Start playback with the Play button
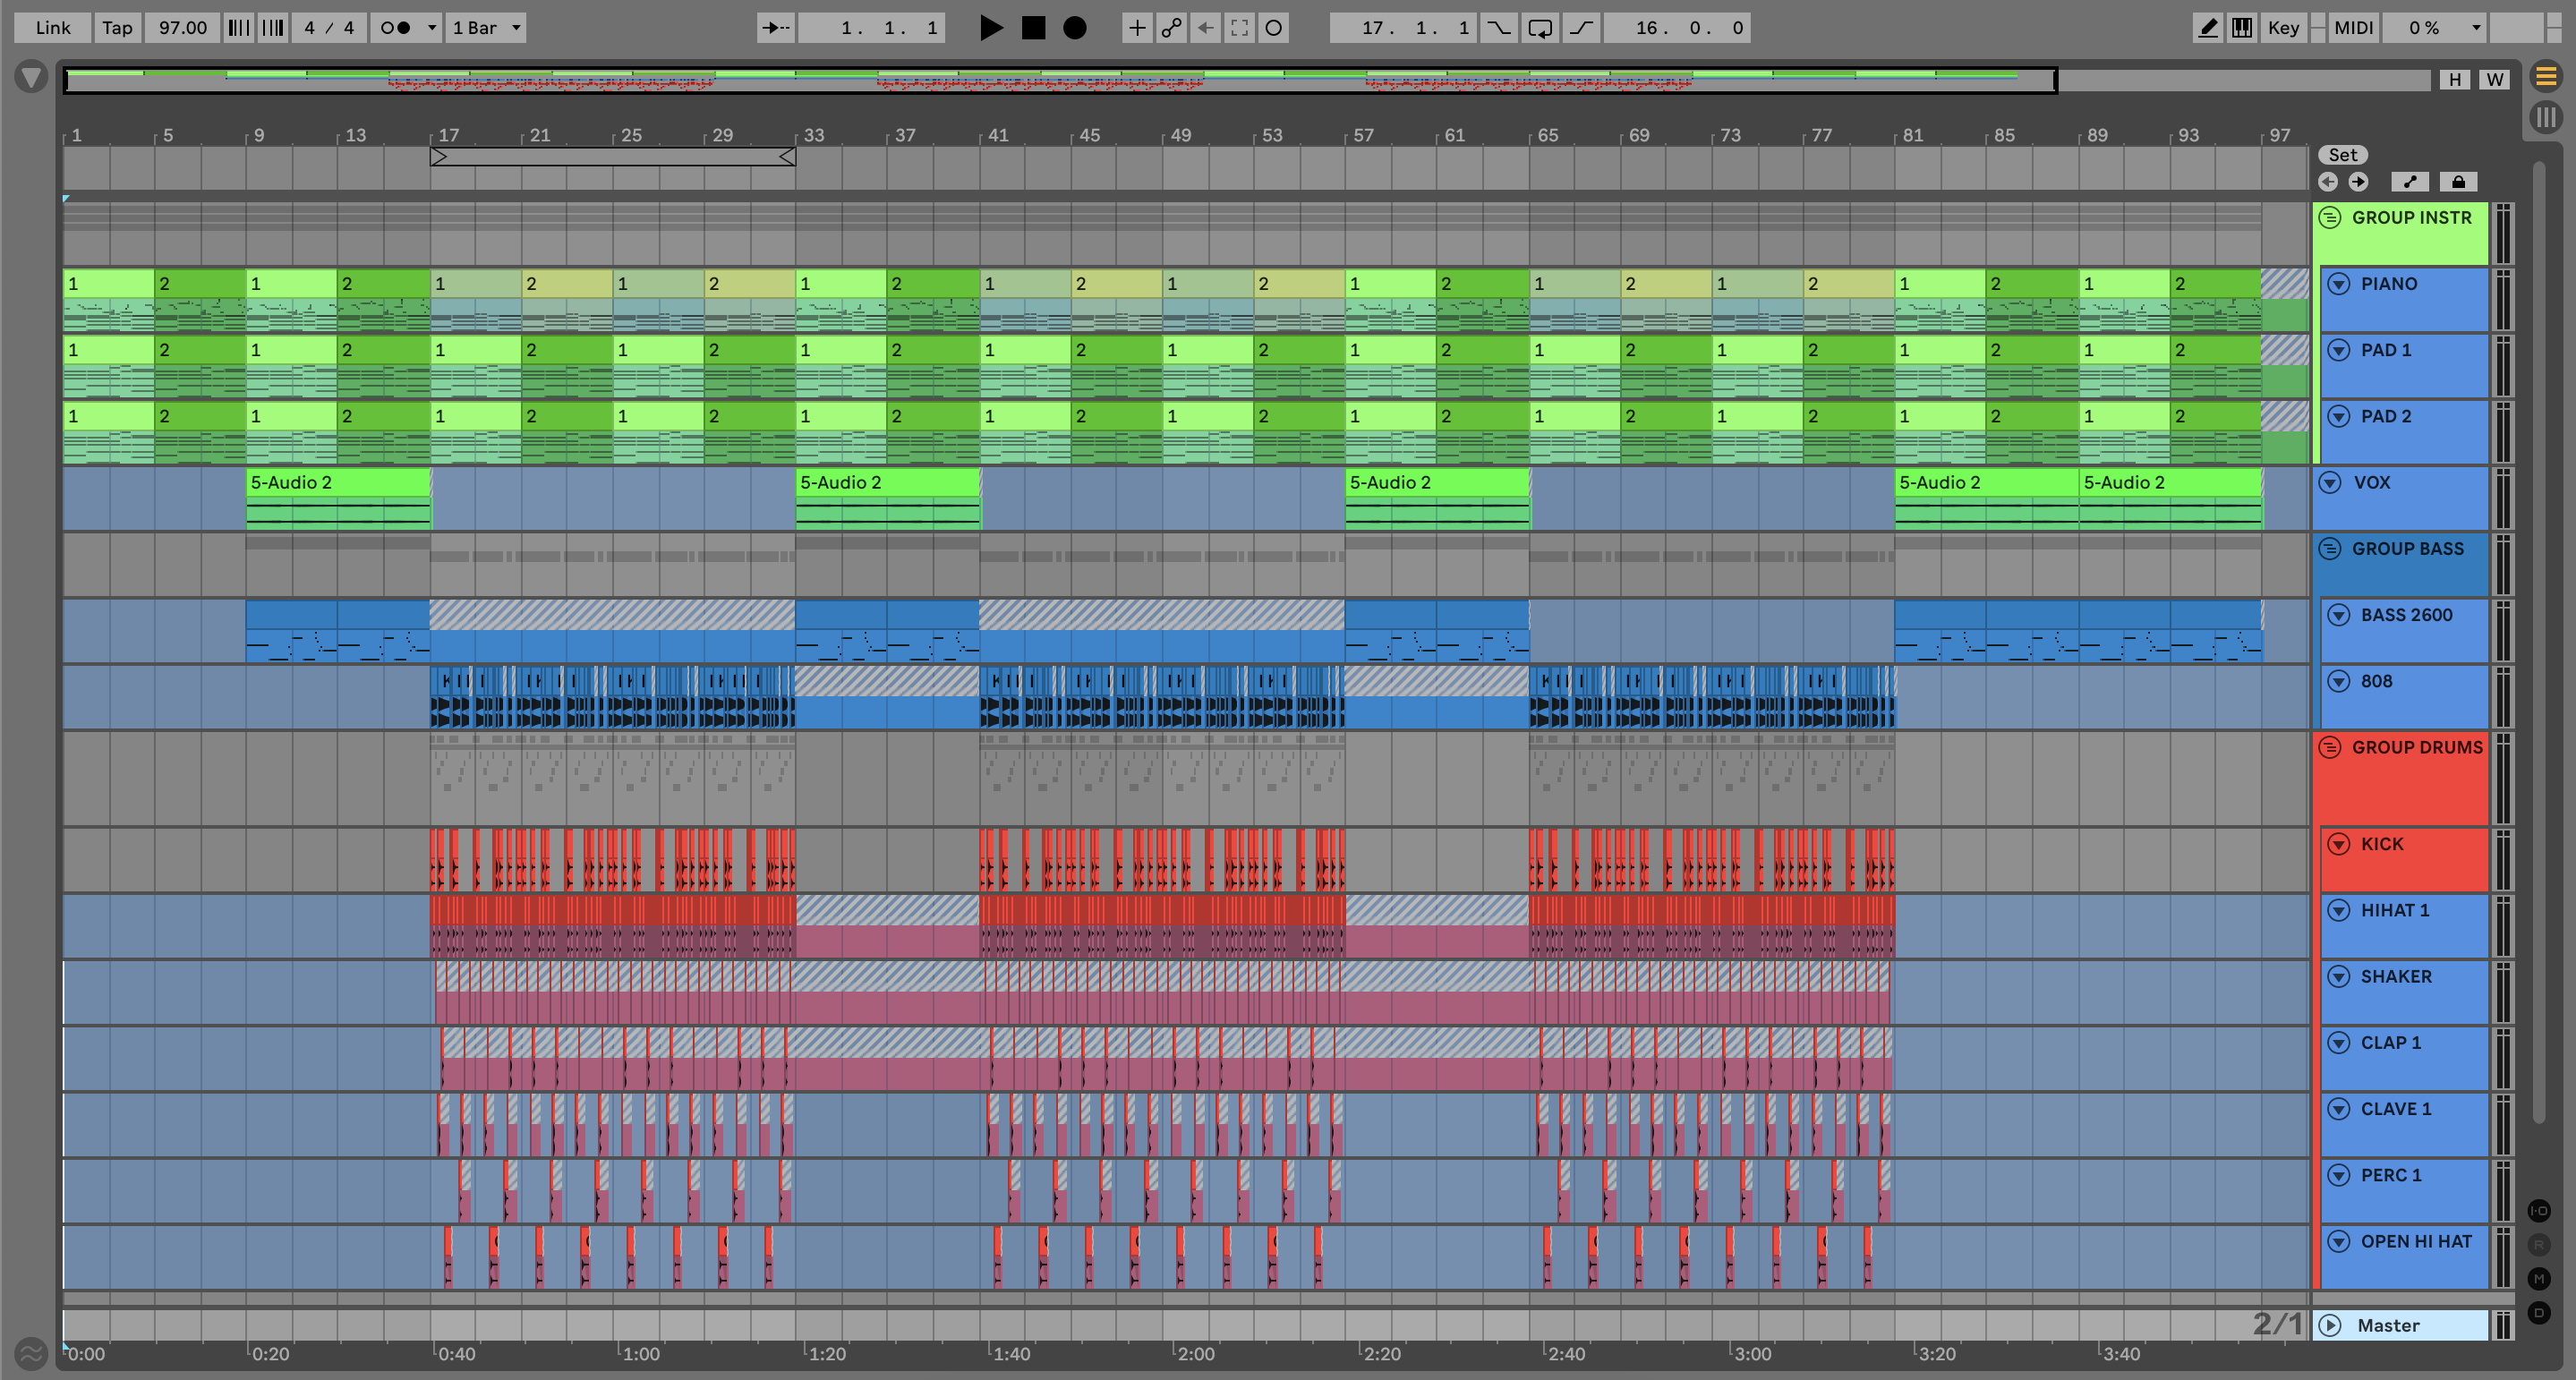 click(990, 28)
